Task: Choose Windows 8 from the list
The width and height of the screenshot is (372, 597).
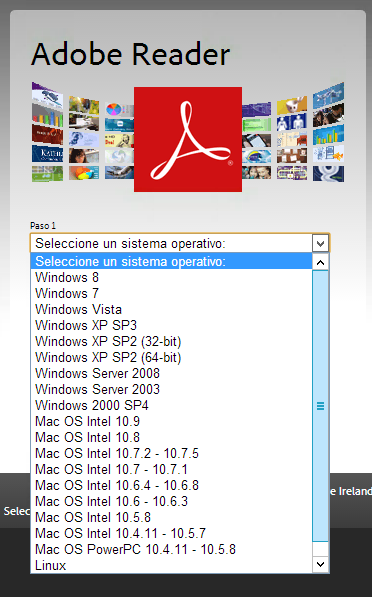Action: tap(171, 277)
